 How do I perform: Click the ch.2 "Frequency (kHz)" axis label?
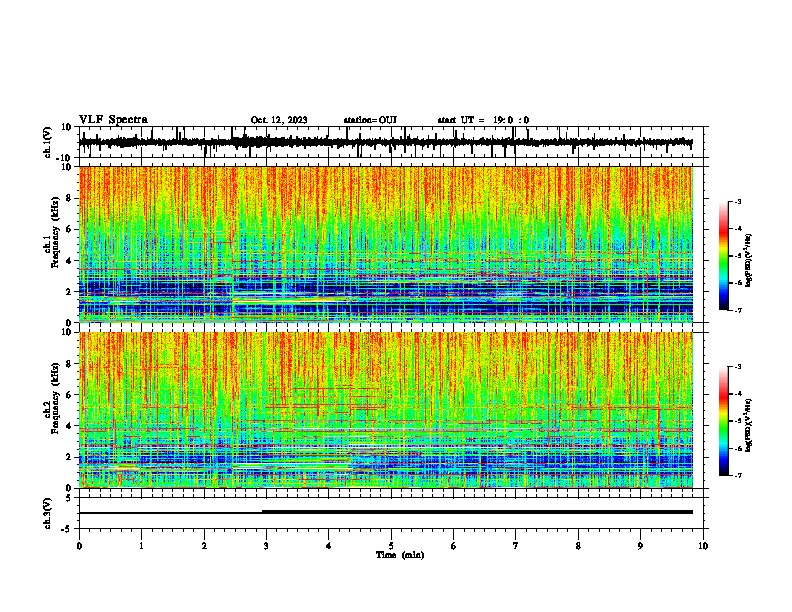pos(55,397)
